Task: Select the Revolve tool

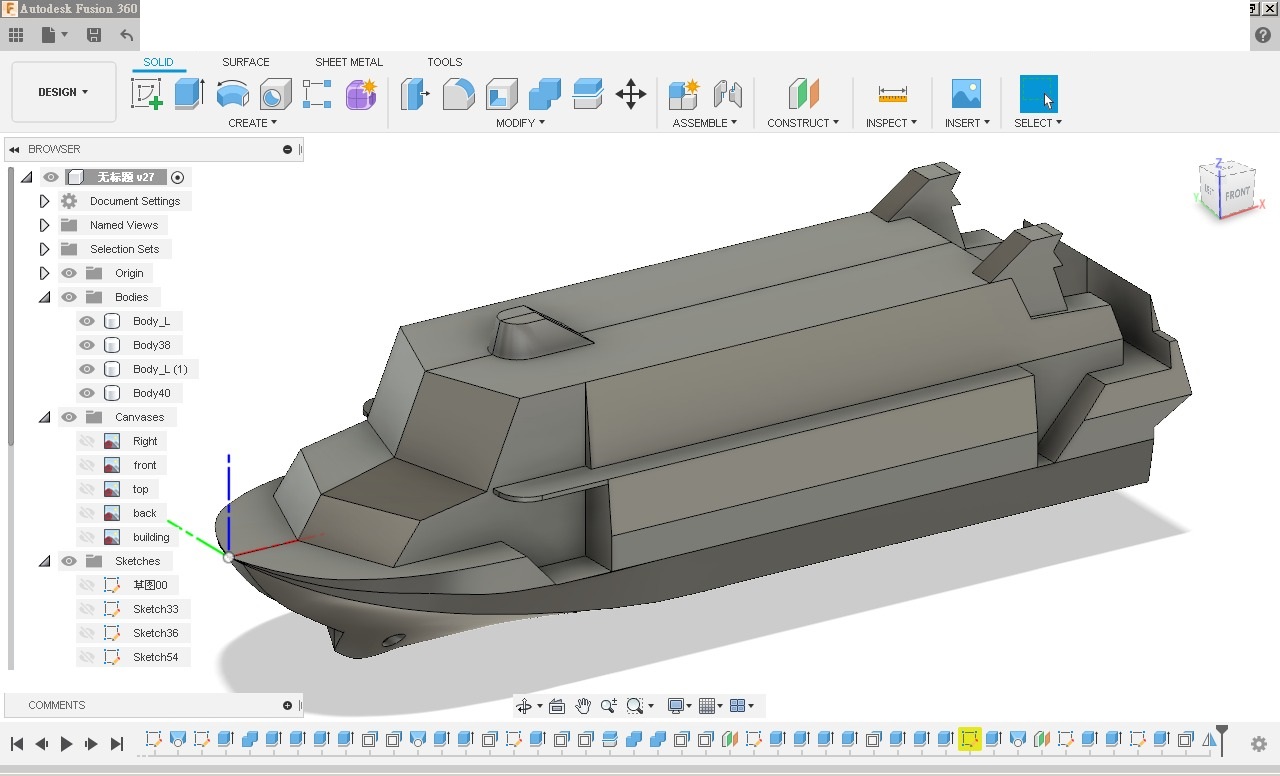Action: click(232, 94)
